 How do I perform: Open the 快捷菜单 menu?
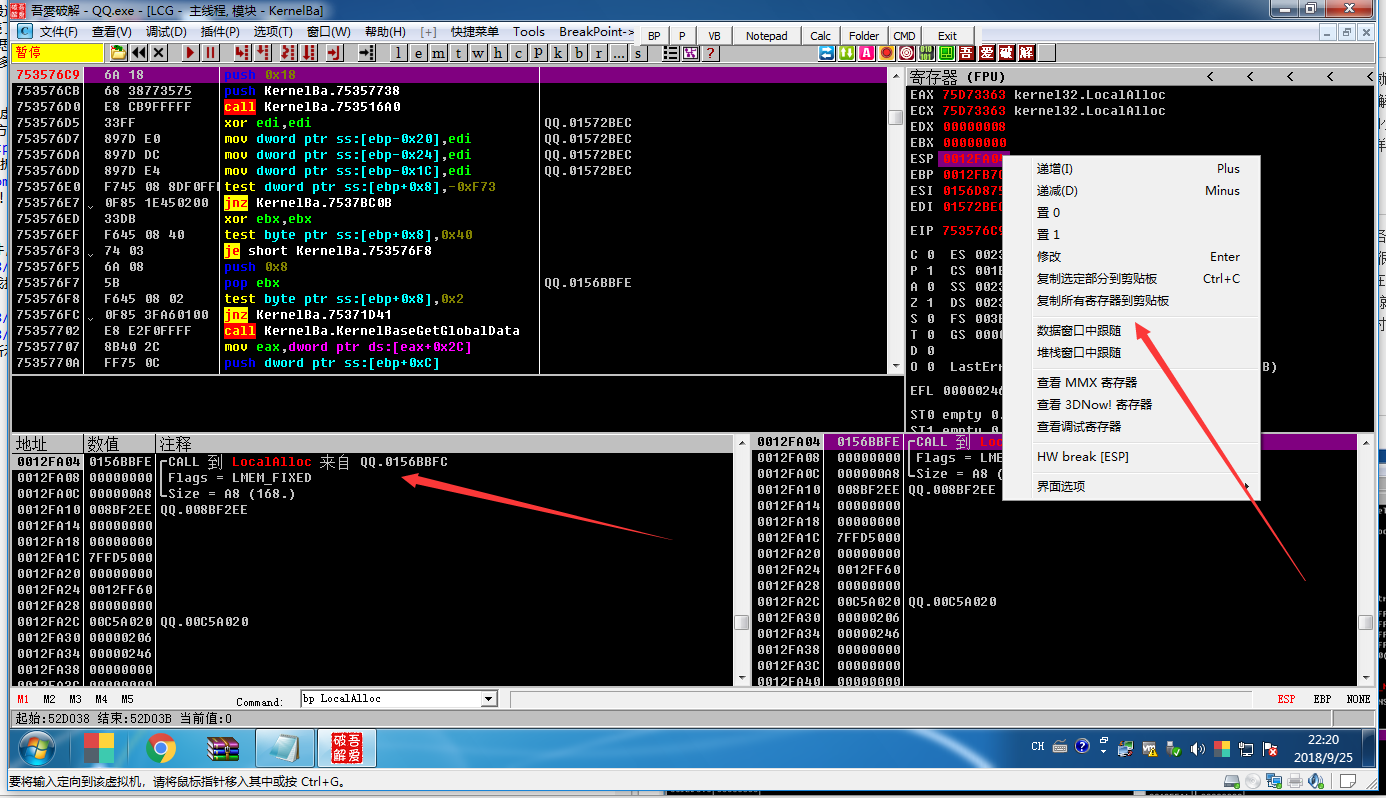[474, 32]
